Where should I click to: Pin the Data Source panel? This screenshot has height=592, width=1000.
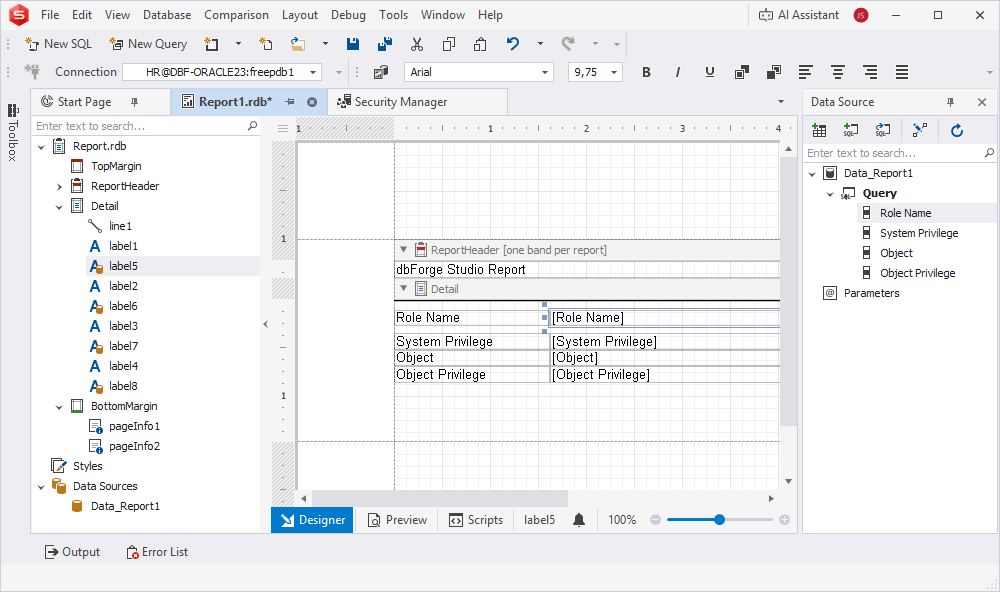(950, 102)
